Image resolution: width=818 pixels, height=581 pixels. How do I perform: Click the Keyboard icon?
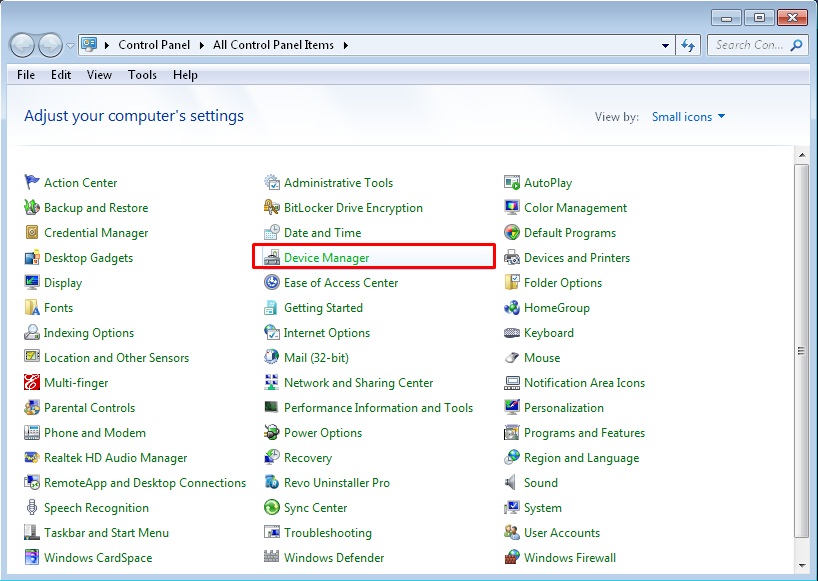[x=512, y=332]
